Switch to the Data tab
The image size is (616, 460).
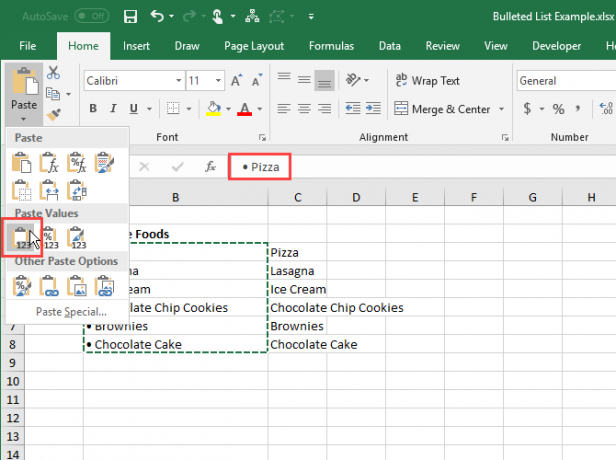[x=390, y=46]
